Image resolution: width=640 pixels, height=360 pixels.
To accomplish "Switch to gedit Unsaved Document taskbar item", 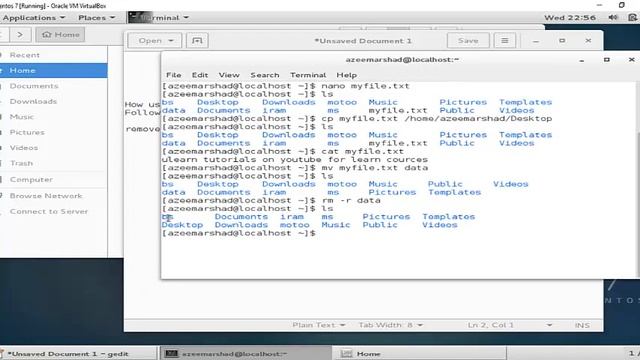I will pos(78,353).
